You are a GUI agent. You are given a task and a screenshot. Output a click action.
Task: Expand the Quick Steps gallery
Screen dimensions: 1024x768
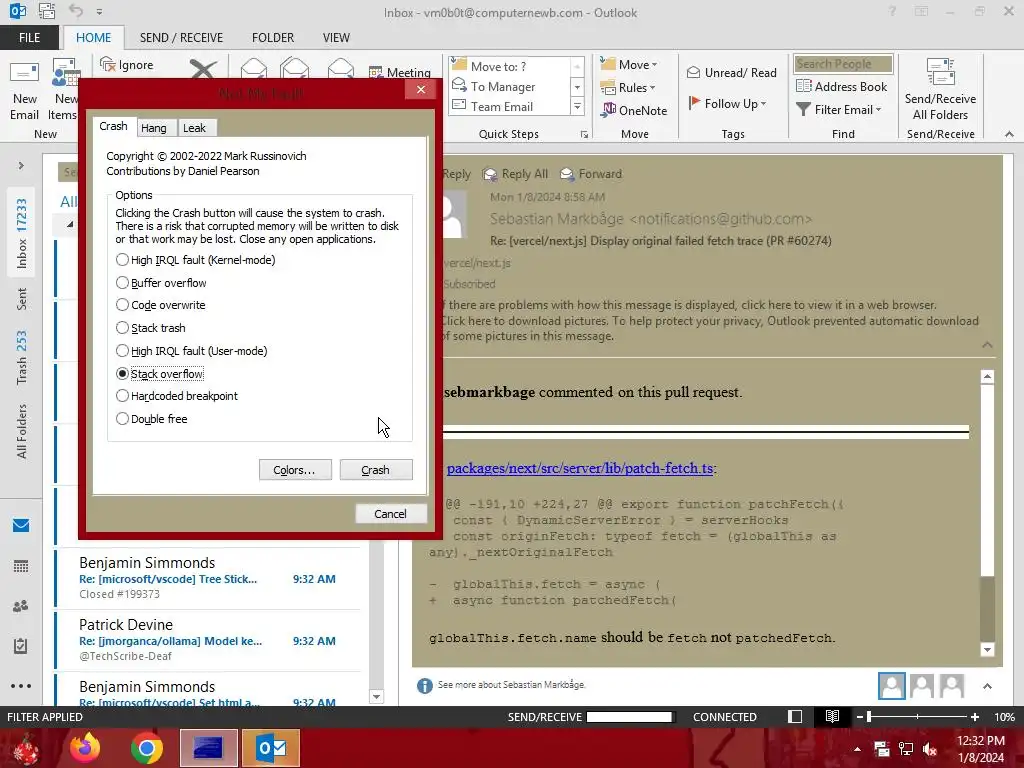click(x=577, y=106)
